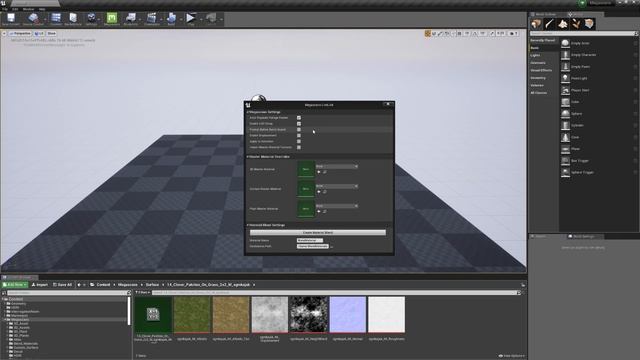Click the Save Current toolbar icon
640x360 pixels.
[11, 18]
